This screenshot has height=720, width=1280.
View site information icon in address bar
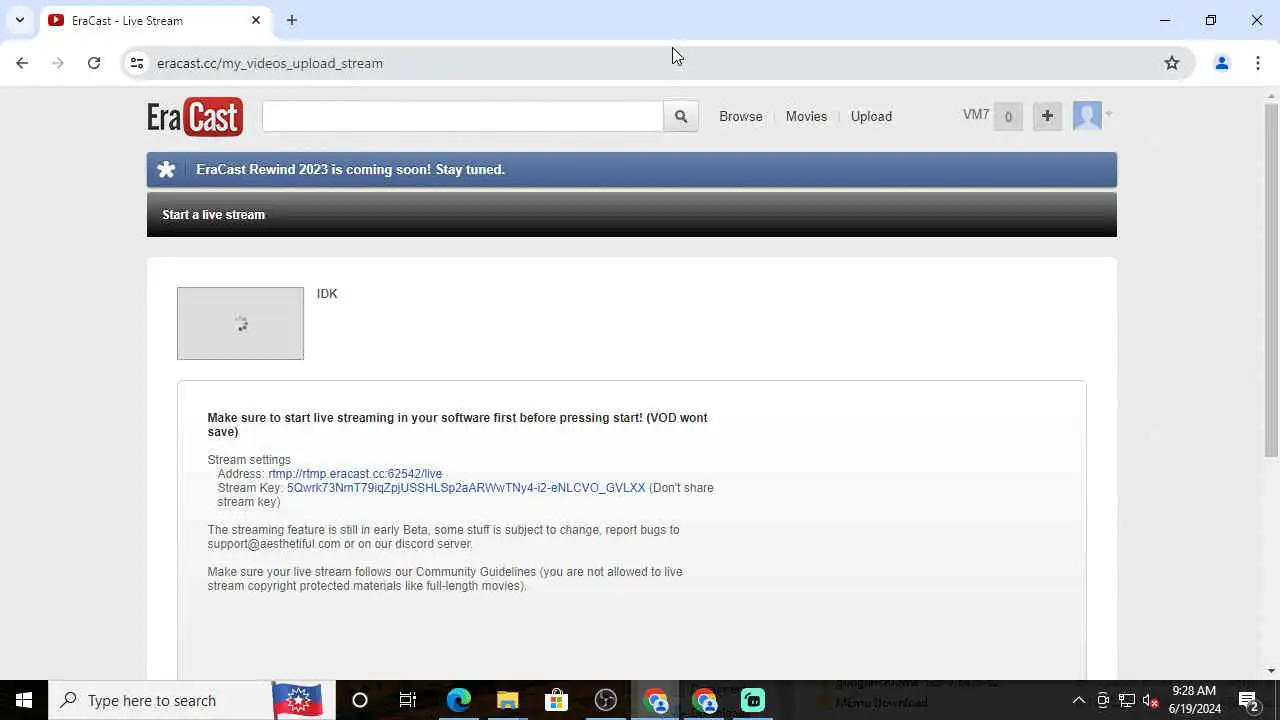pos(137,63)
